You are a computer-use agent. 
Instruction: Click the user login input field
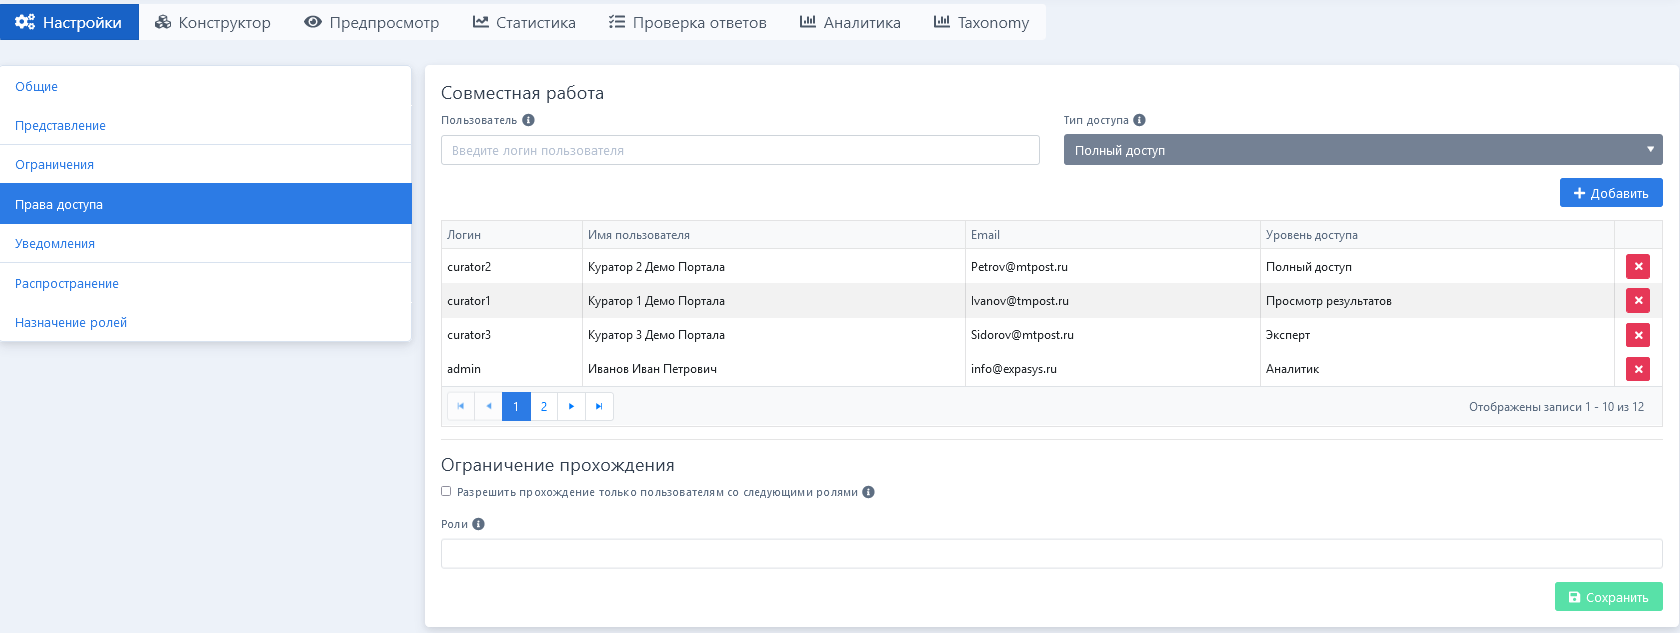point(740,150)
